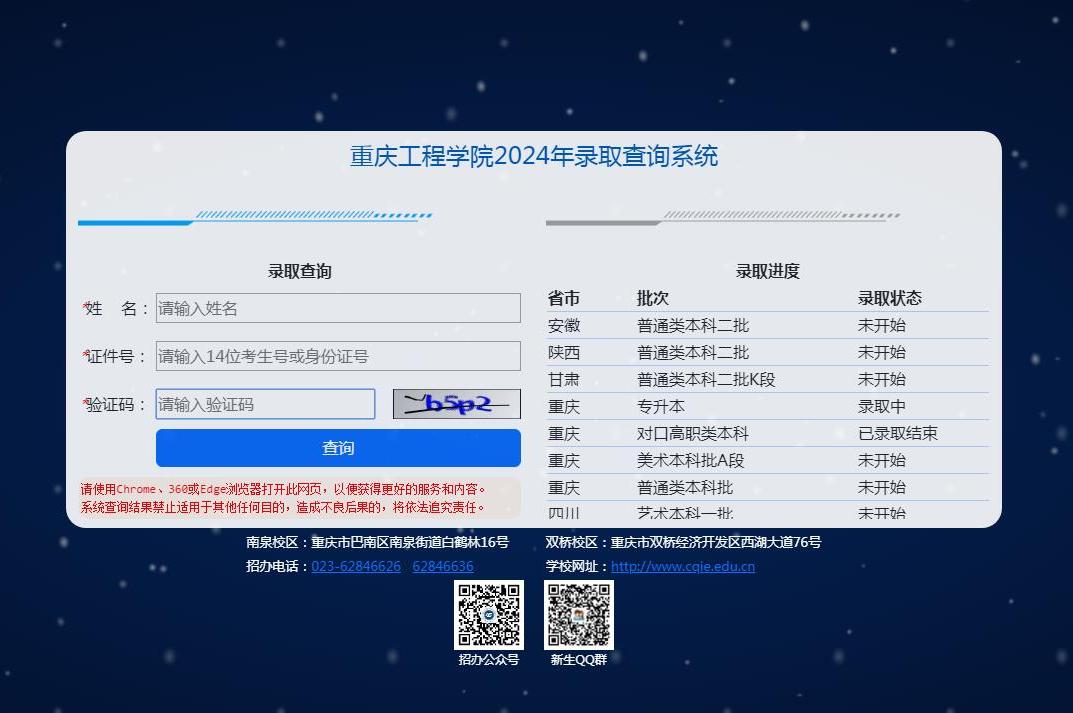The height and width of the screenshot is (713, 1073).
Task: Click the 招办公众号 QR code
Action: coord(489,615)
